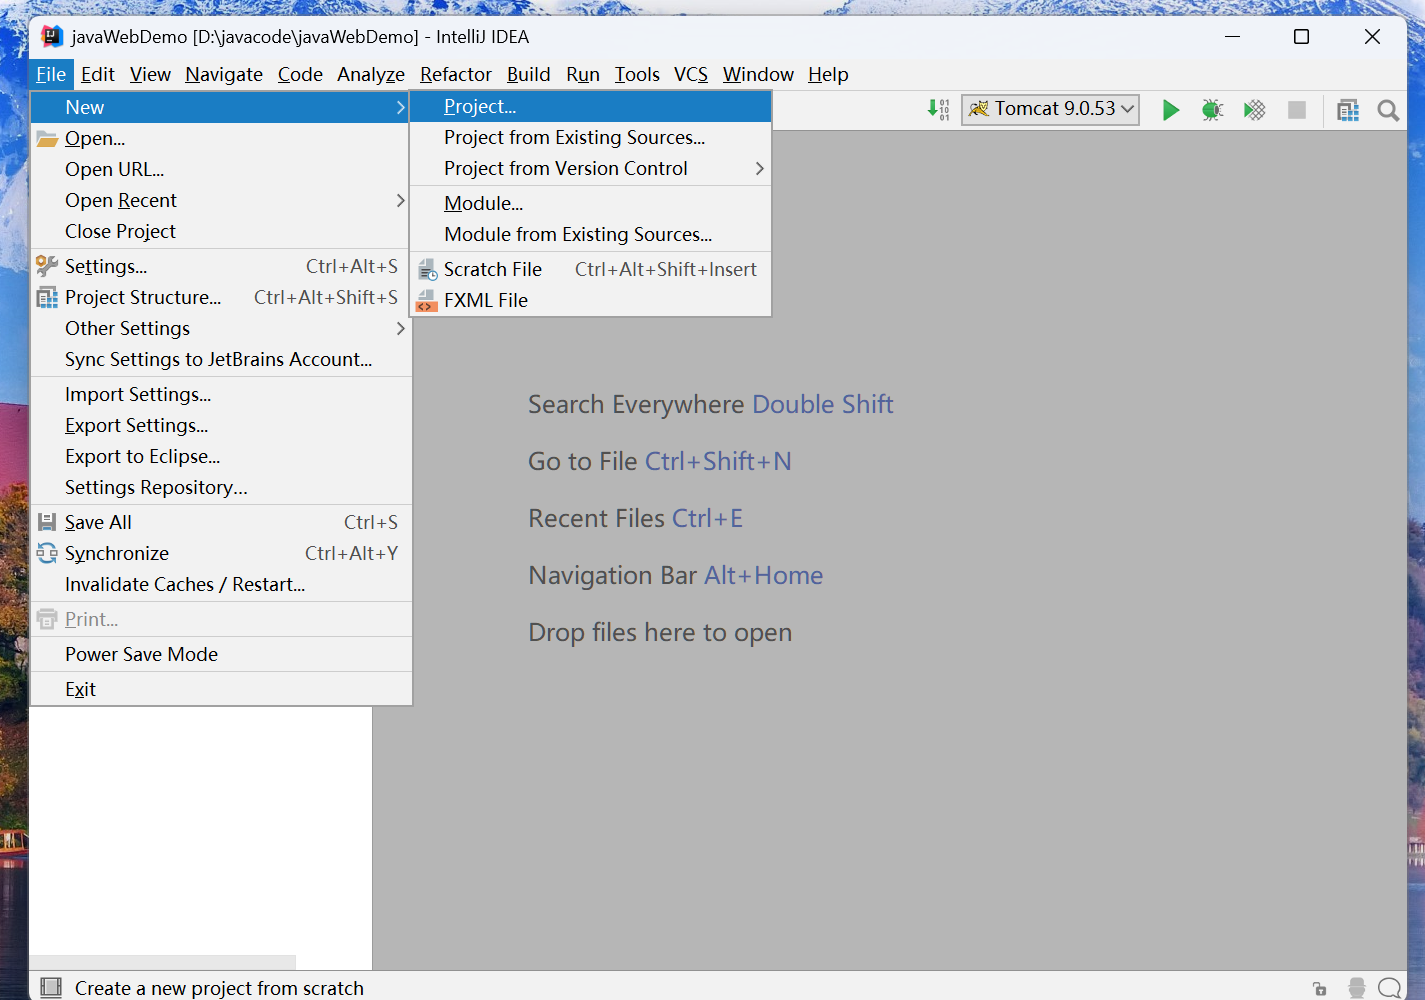Open the View menu
The image size is (1425, 1000).
(150, 74)
